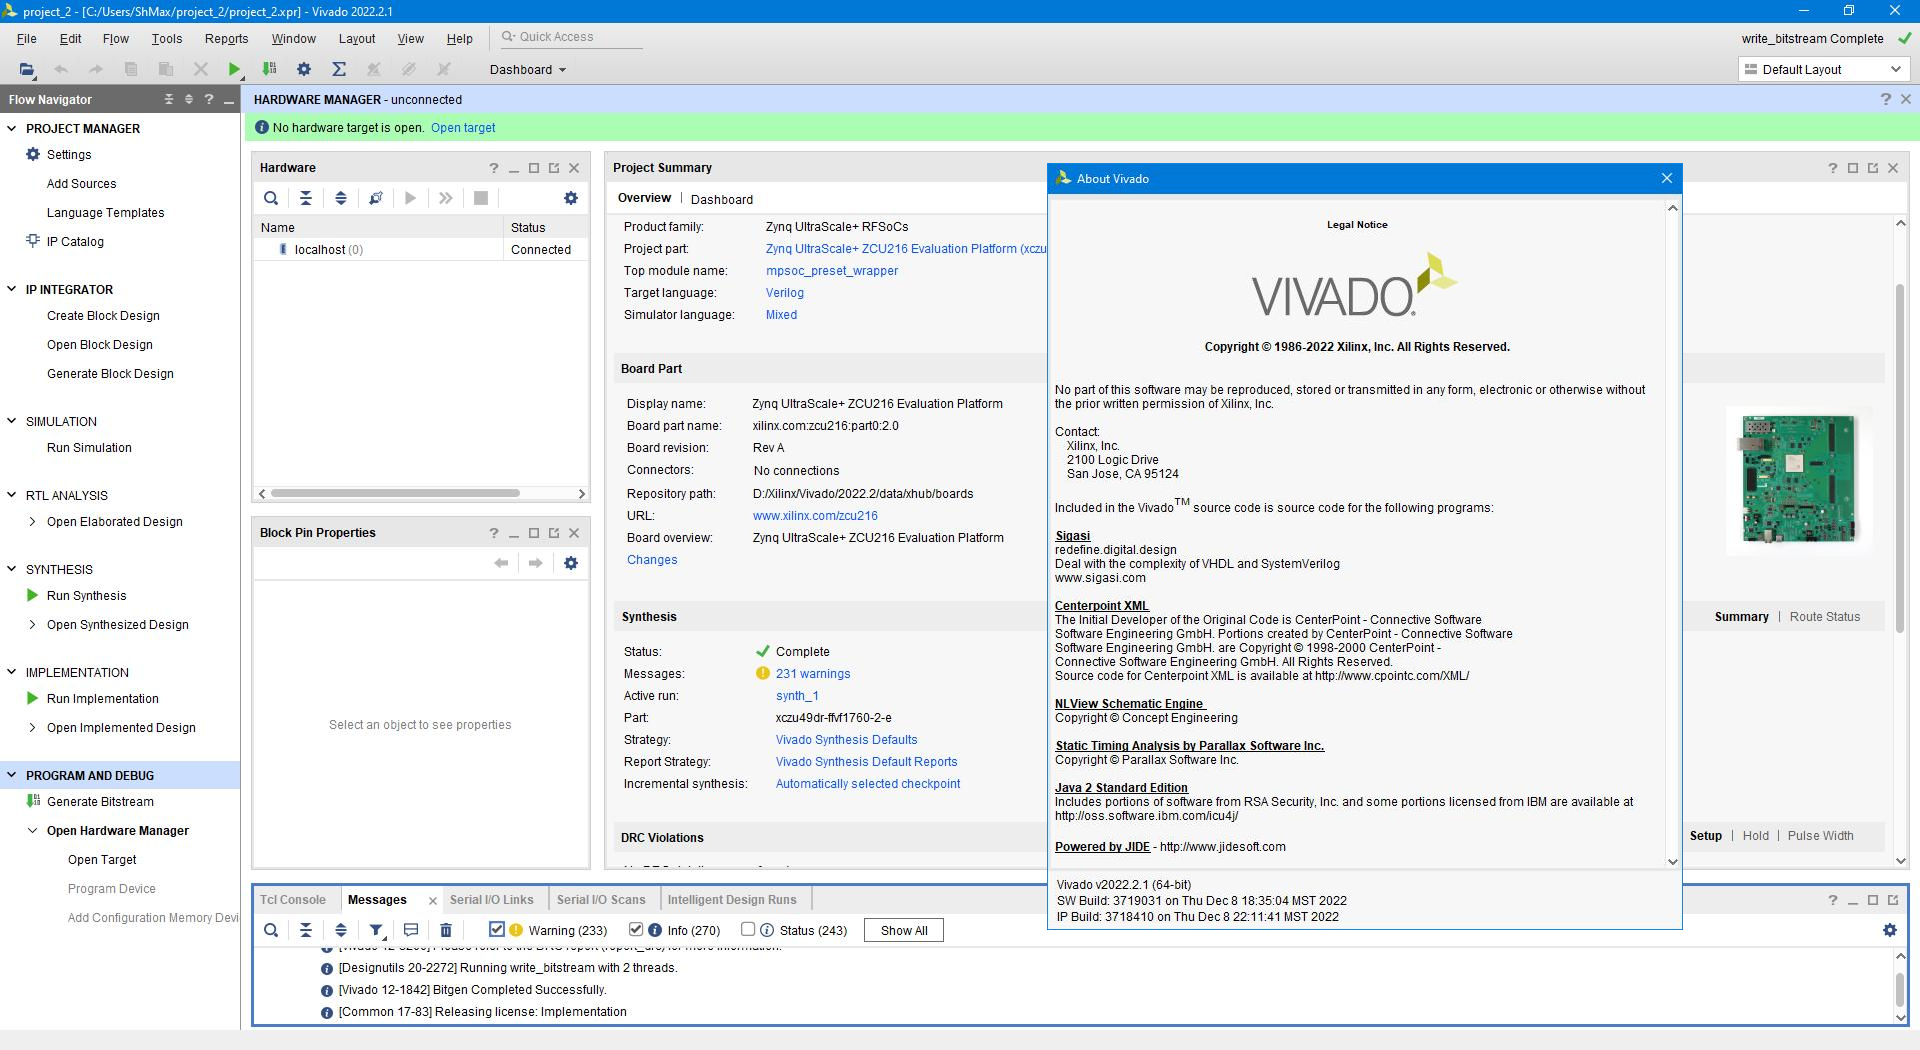Viewport: 1920px width, 1050px height.
Task: Click the Open Project folder icon in main toolbar
Action: (27, 69)
